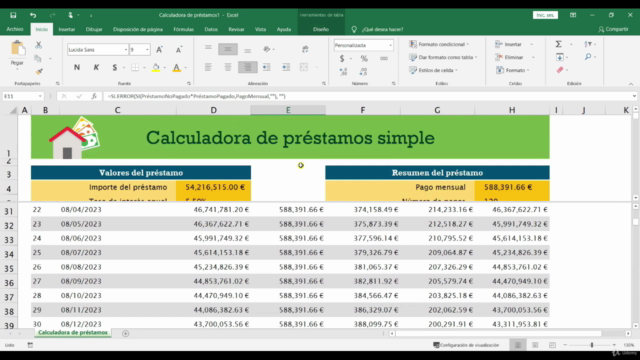The image size is (640, 360).
Task: Undo the last action
Action: [x=33, y=15]
